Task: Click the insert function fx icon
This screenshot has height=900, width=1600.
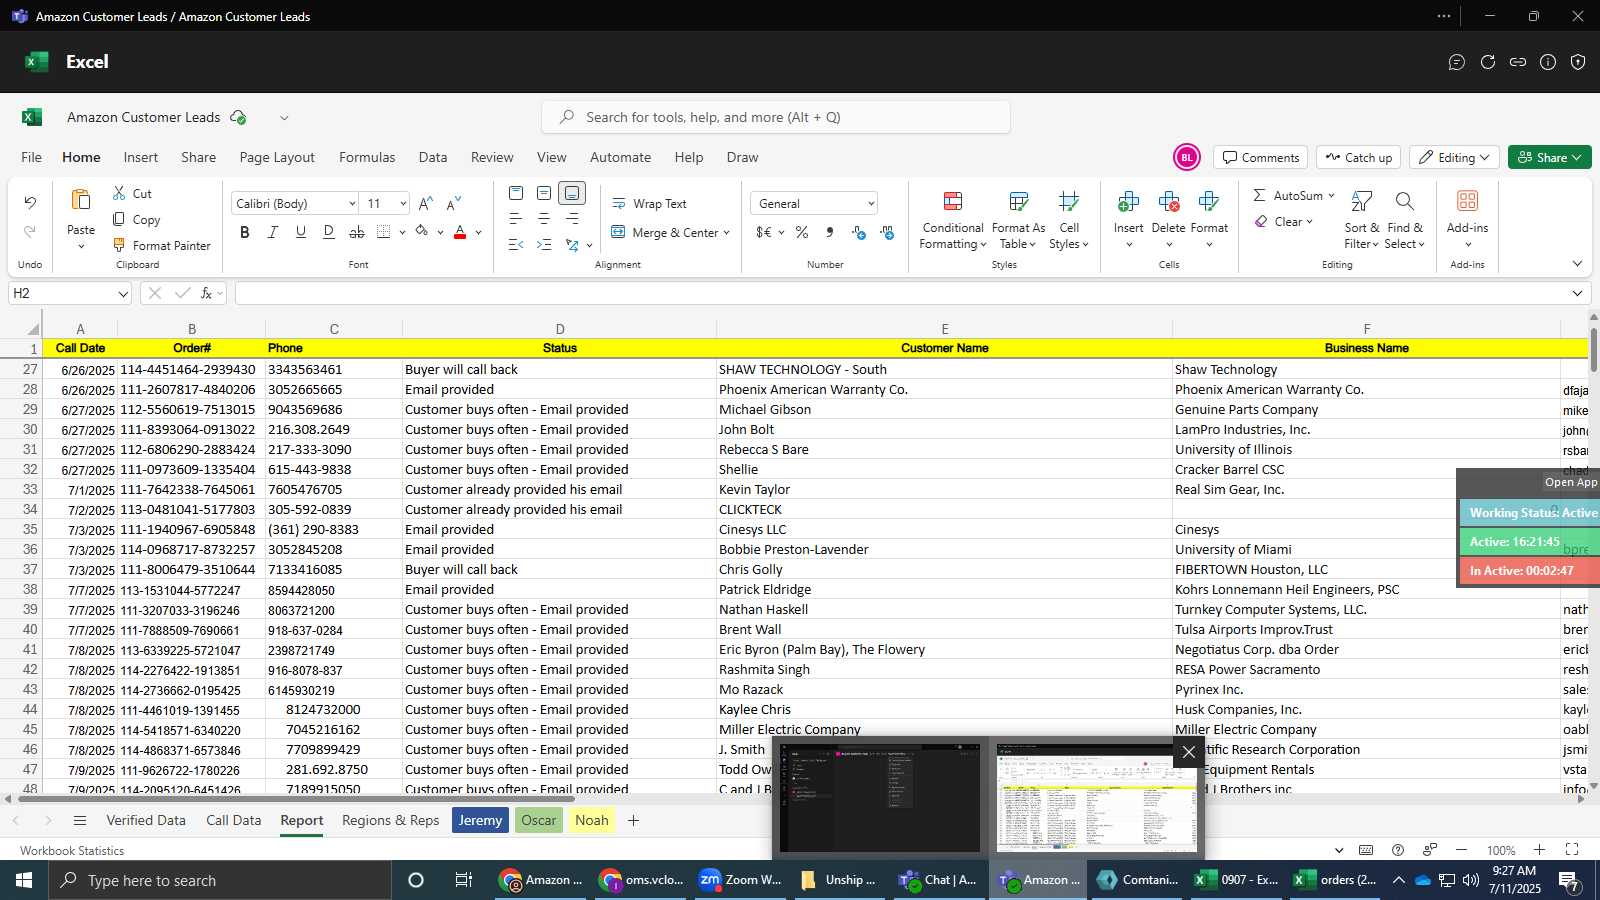Action: coord(206,293)
